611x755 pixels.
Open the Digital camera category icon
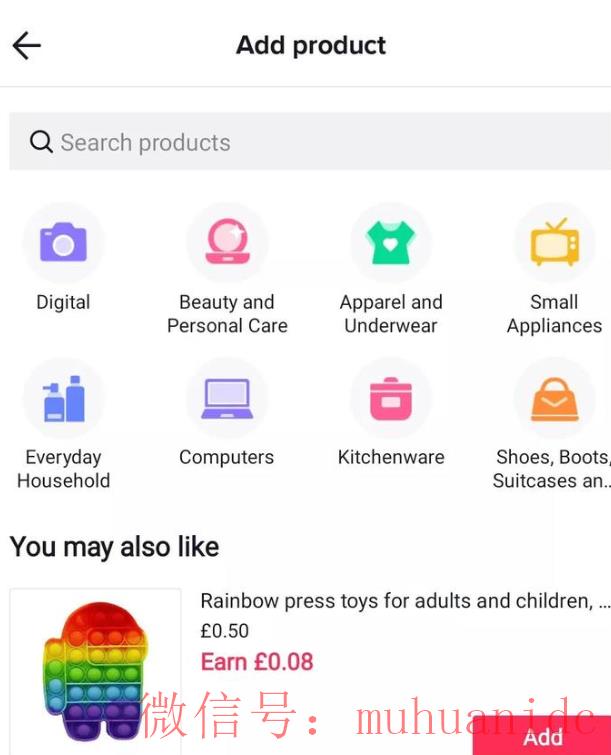pos(63,243)
